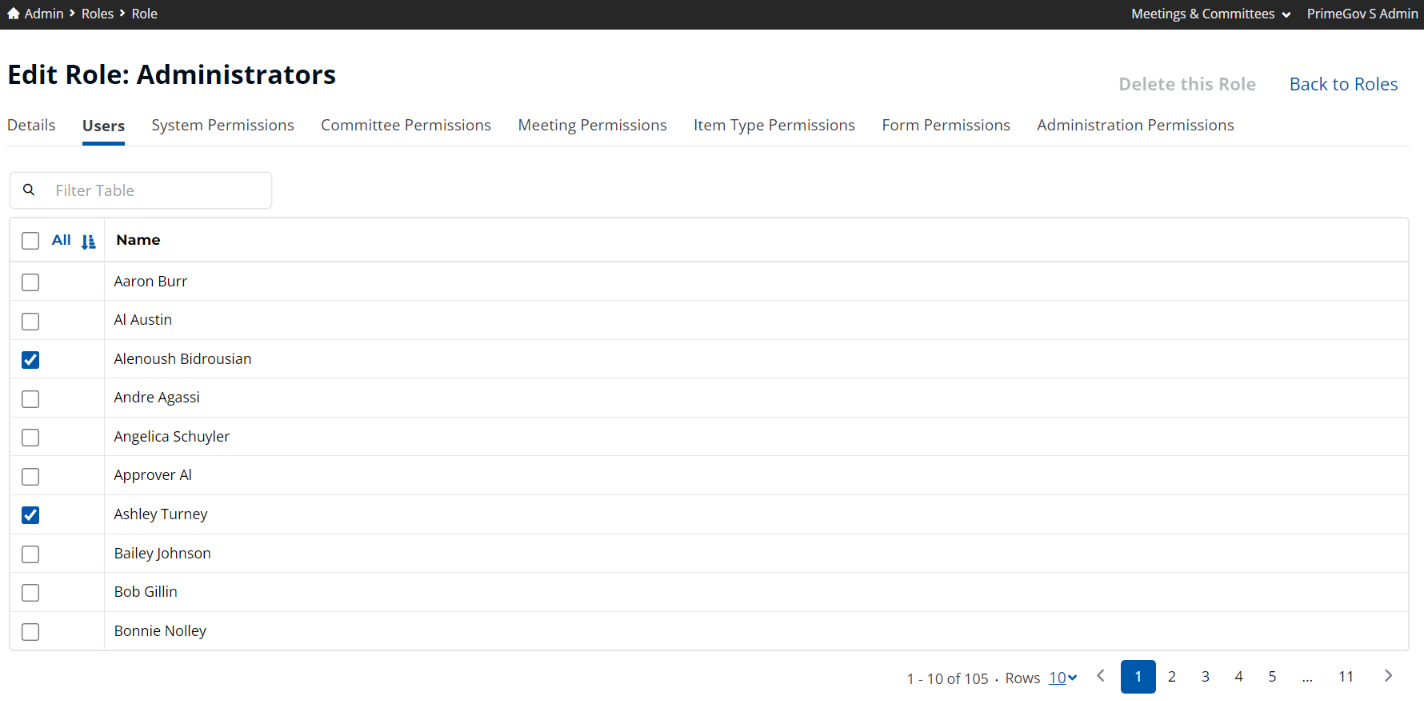Check the box for Angelica Schuyler
Image resolution: width=1424 pixels, height=701 pixels.
[30, 438]
